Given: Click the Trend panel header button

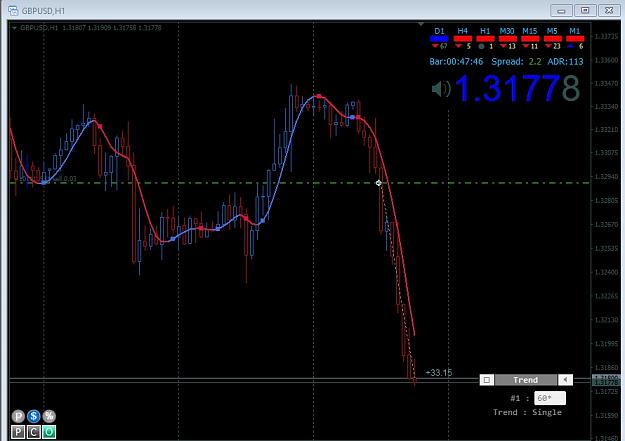Looking at the screenshot, I should point(525,380).
